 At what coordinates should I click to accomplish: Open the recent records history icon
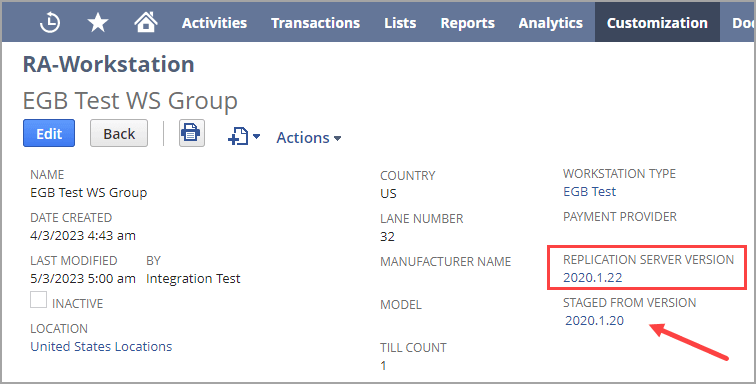click(50, 23)
